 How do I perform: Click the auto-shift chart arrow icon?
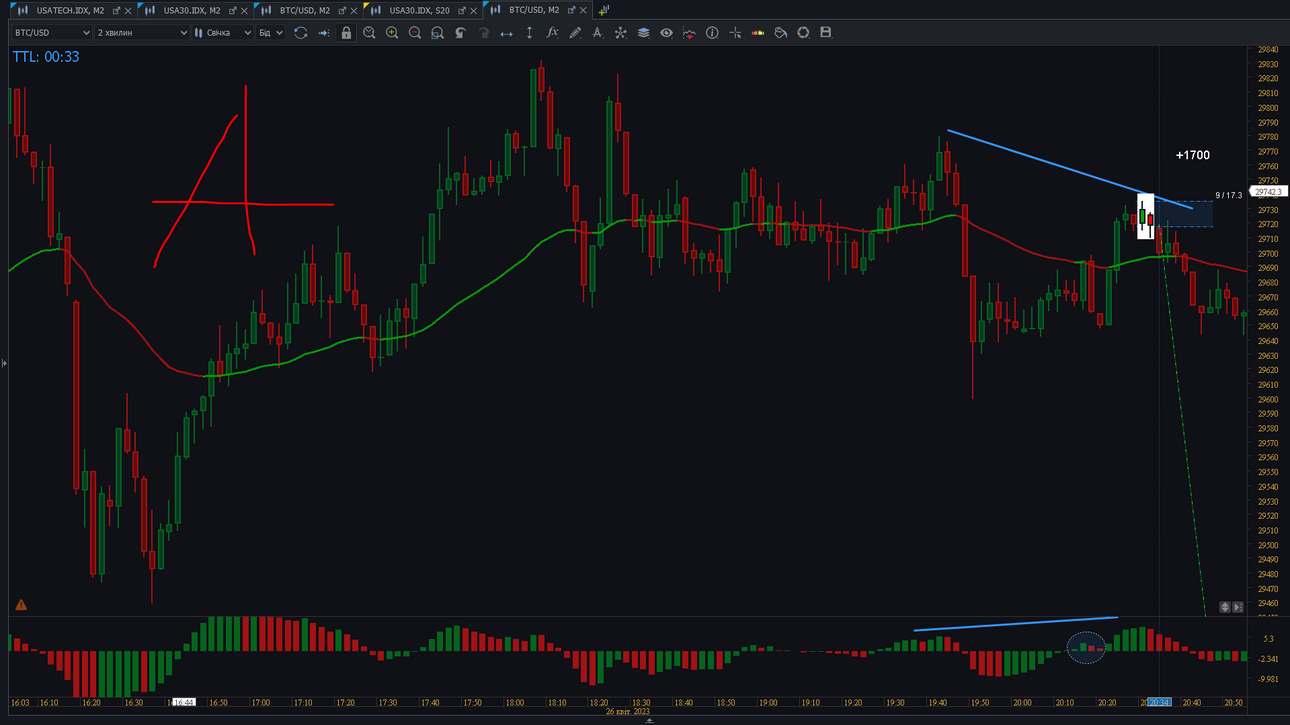coord(323,33)
